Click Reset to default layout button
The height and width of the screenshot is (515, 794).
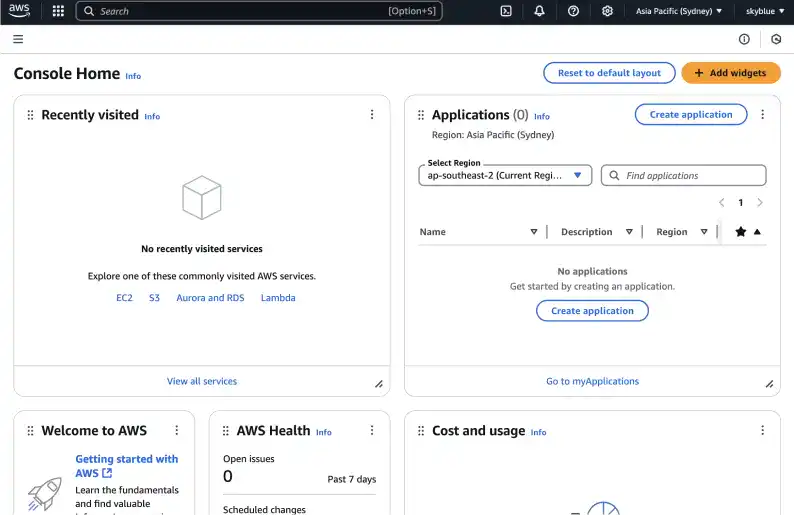[609, 73]
